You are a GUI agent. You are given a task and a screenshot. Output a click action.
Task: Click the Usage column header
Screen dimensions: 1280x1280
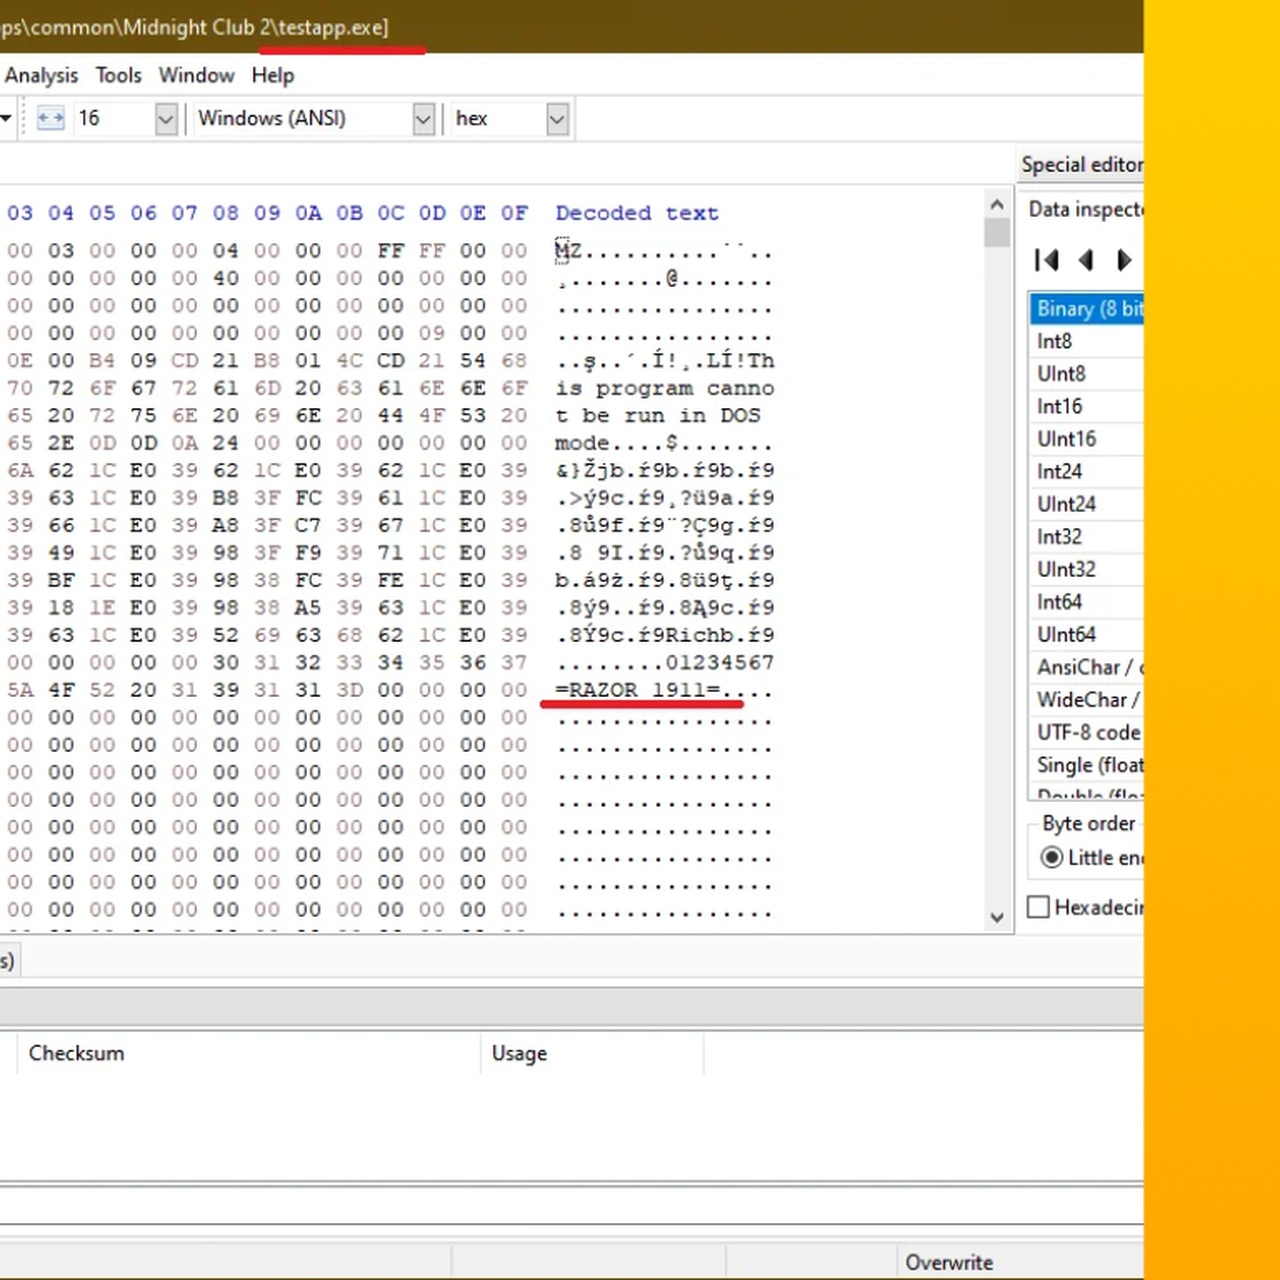click(519, 1053)
